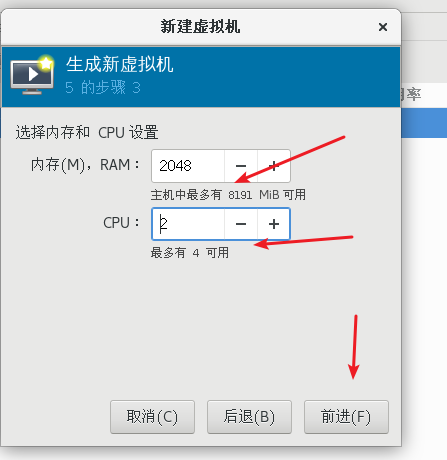Decrease CPU count with minus button

pyautogui.click(x=241, y=224)
